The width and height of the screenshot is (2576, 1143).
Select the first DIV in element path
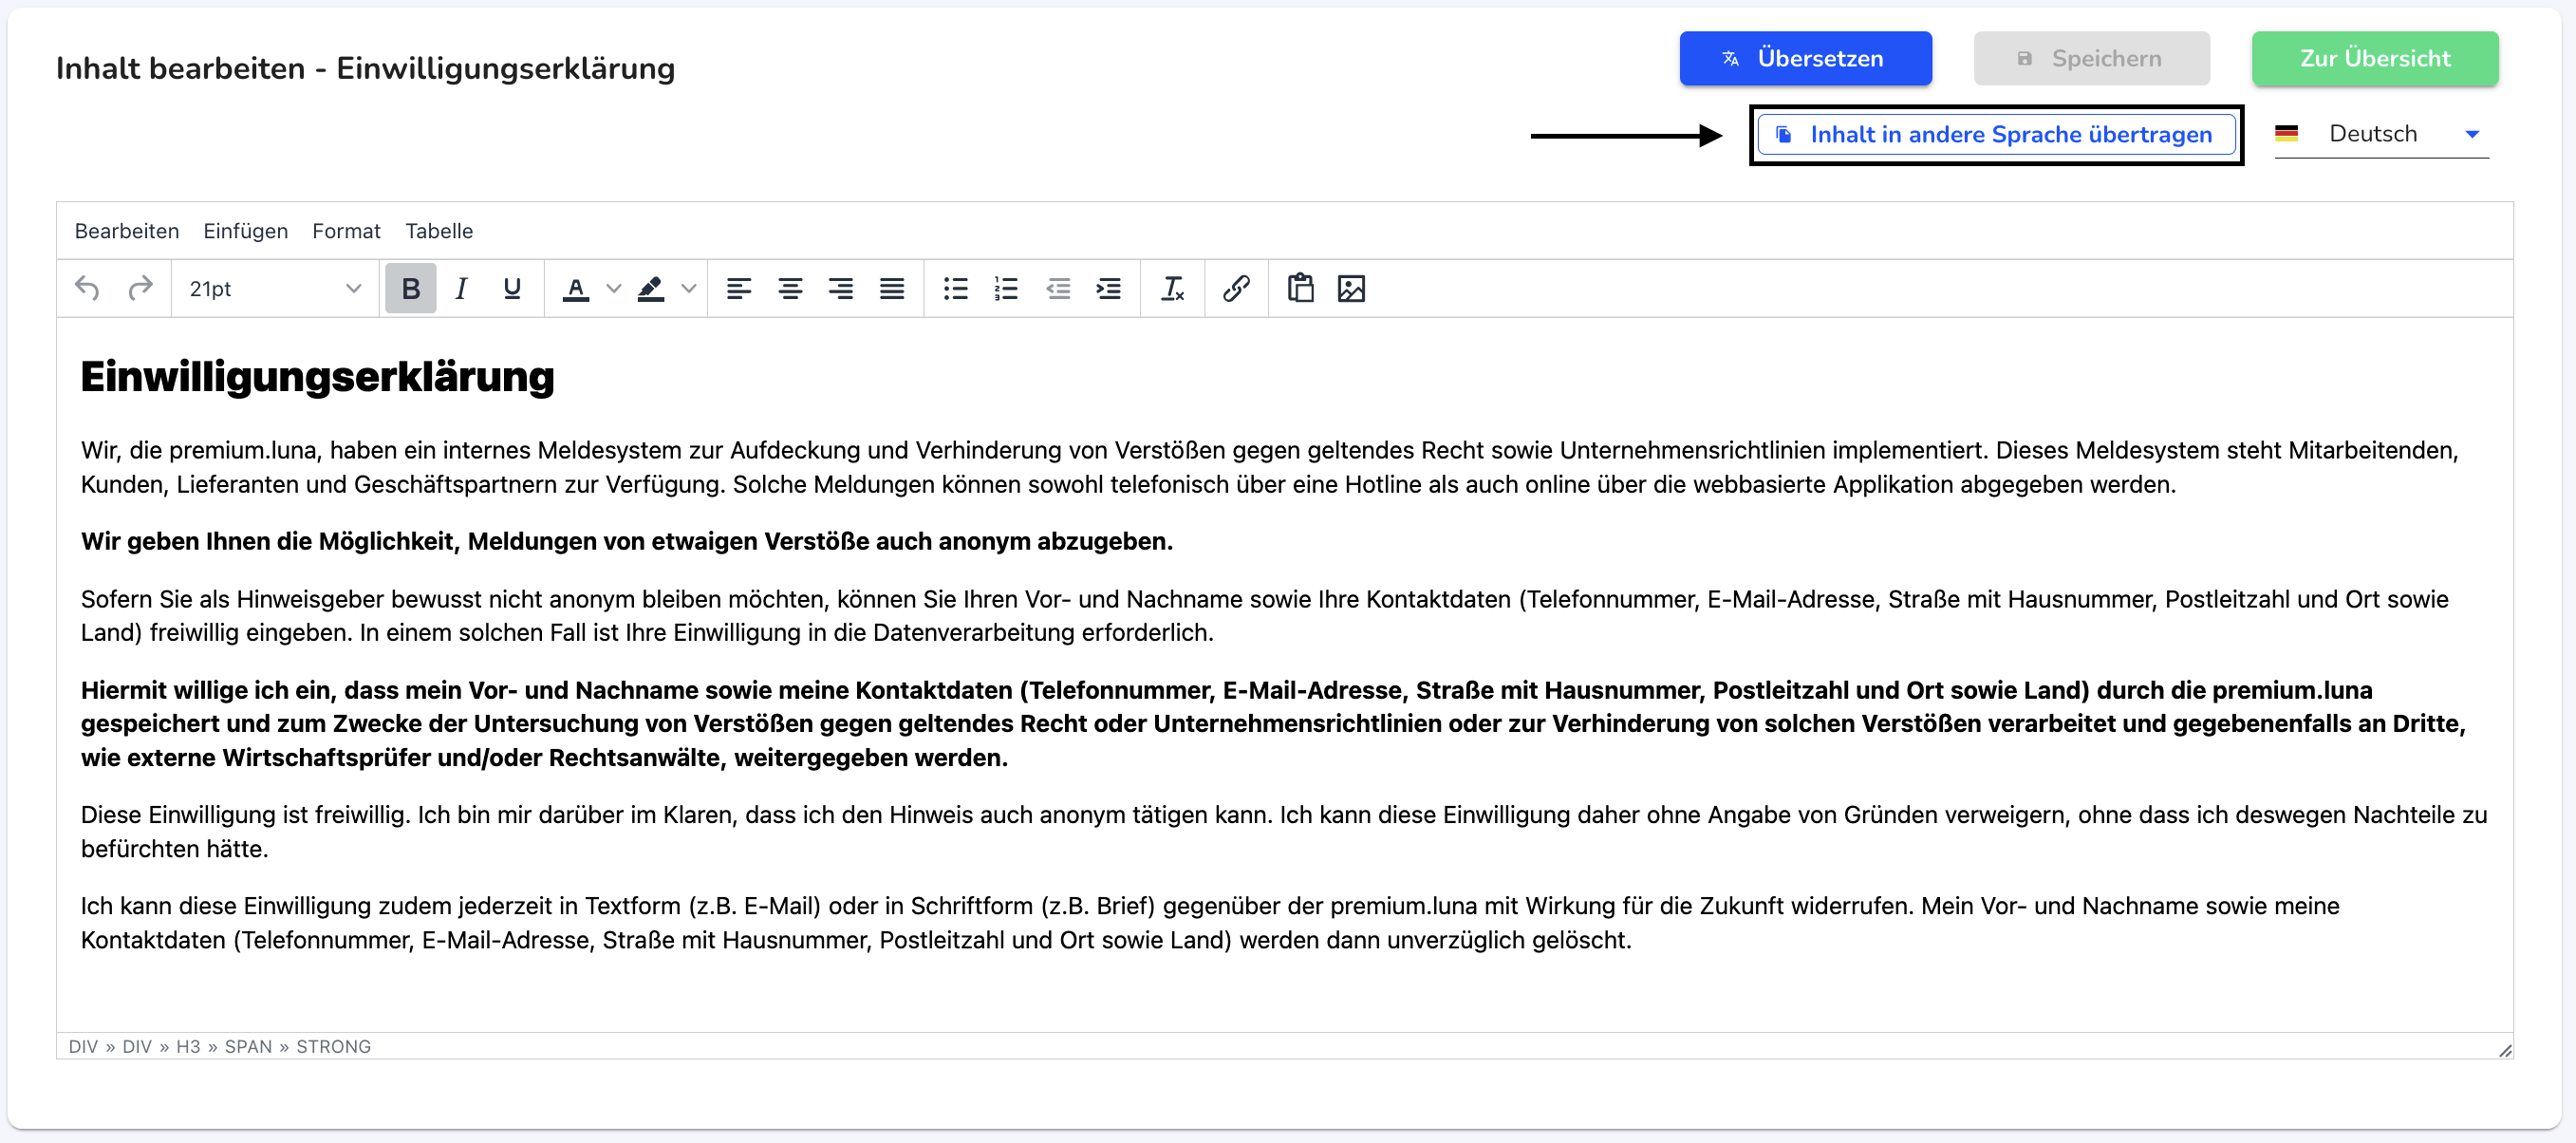(83, 1046)
